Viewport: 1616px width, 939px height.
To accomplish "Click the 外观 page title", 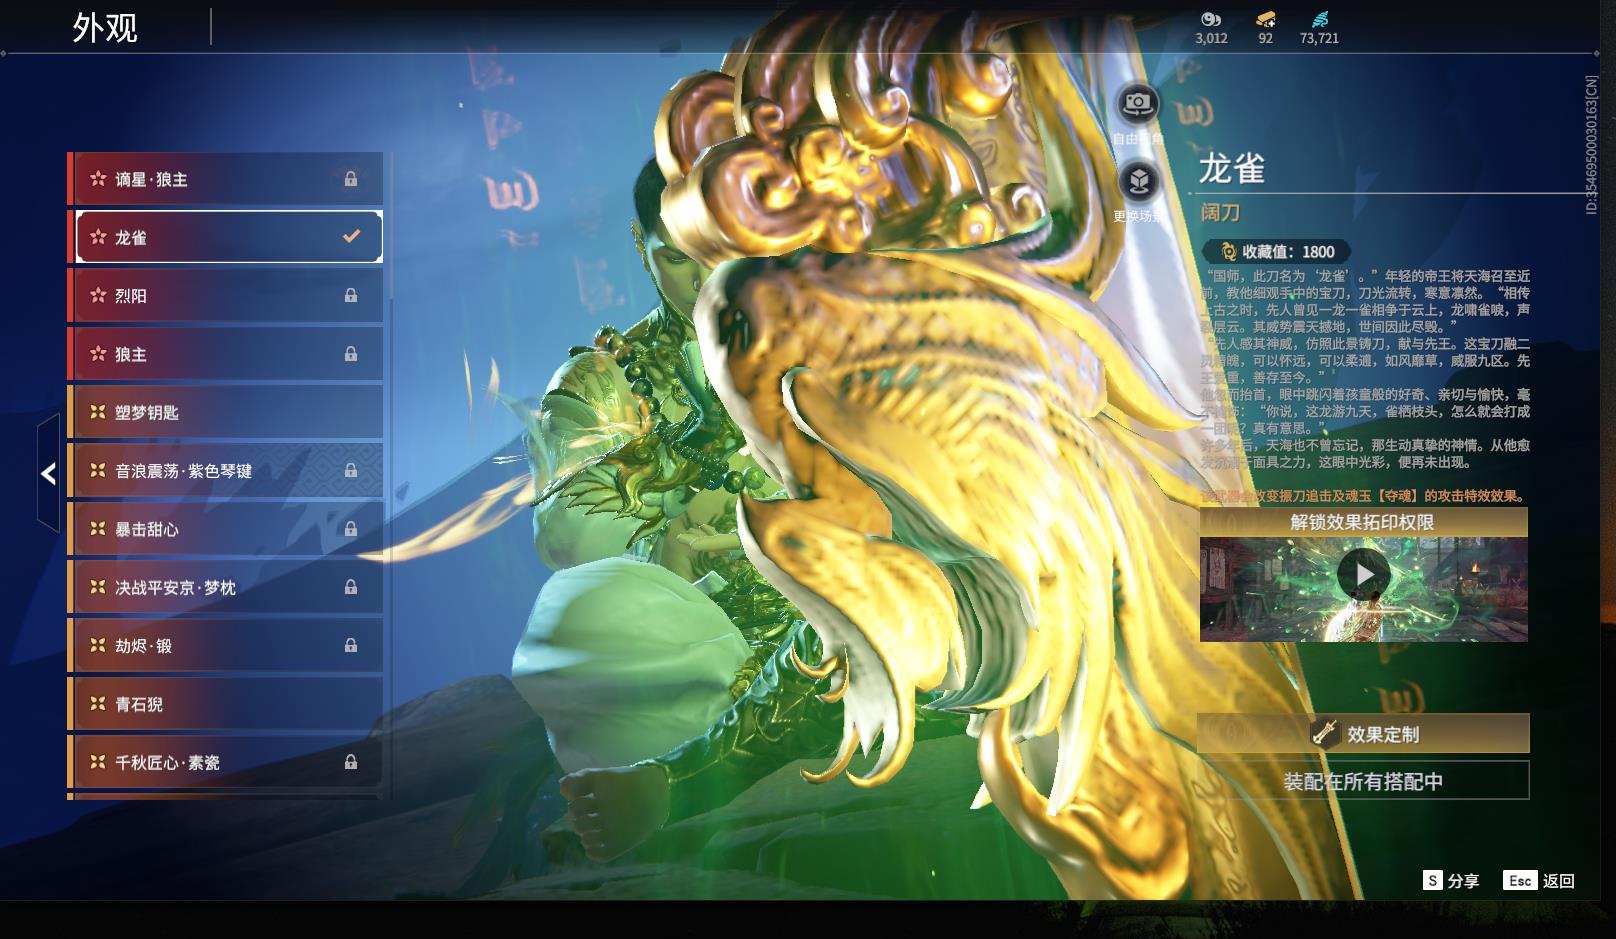I will [105, 28].
